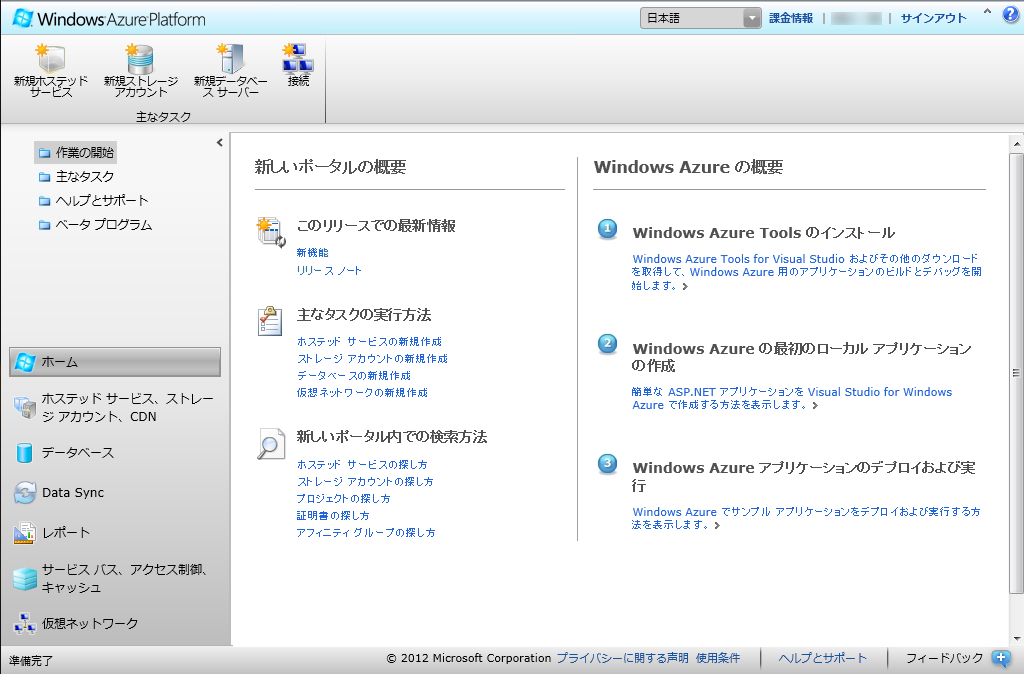This screenshot has height=674, width=1024.
Task: Click the vertical scrollbar down arrow
Action: [1016, 639]
